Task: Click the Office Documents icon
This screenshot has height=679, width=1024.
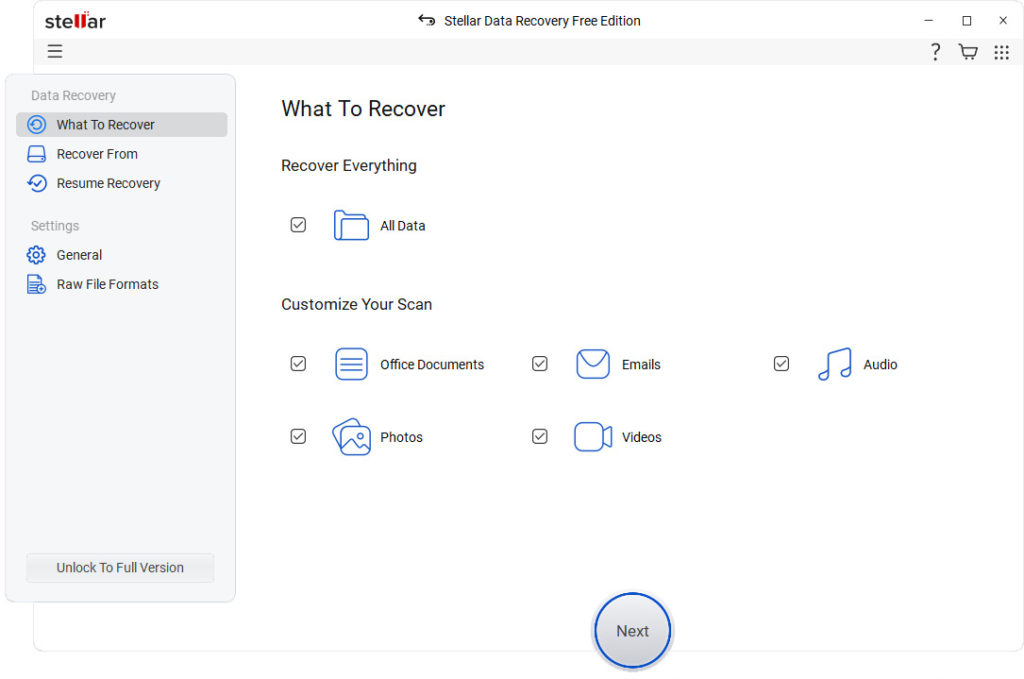Action: click(351, 364)
